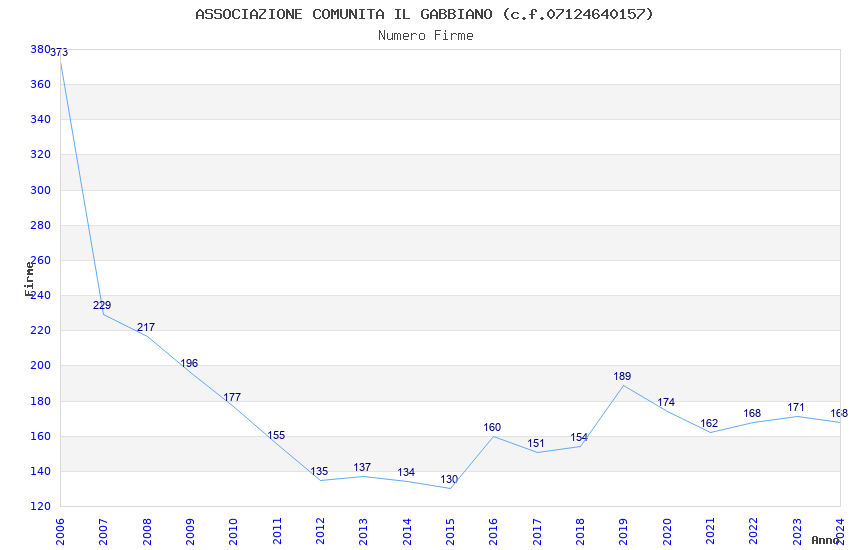Click the 360 y-axis tick label

(40, 85)
